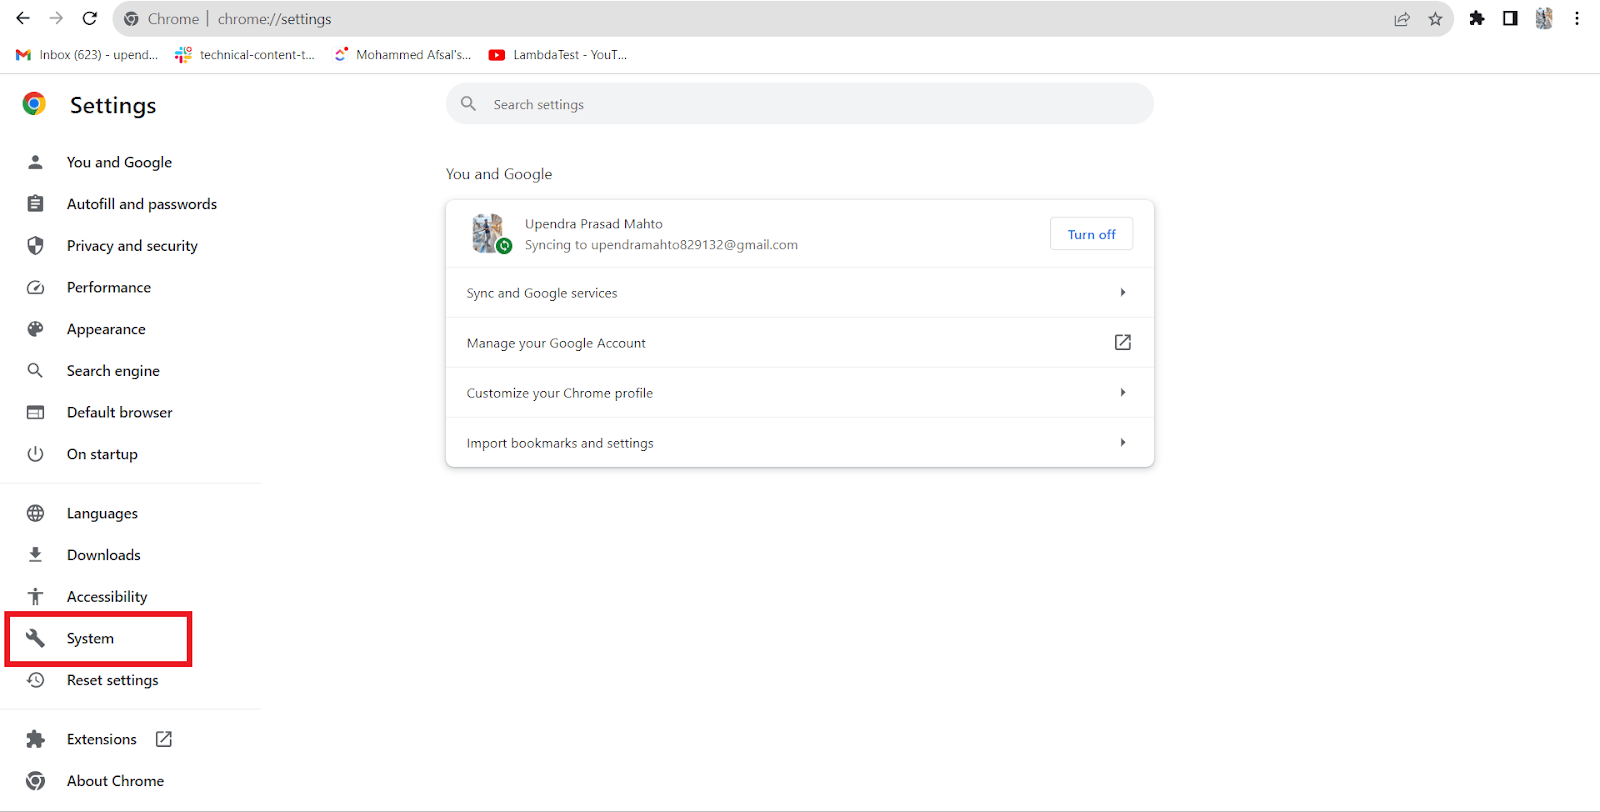Click the power icon for On startup
Image resolution: width=1600 pixels, height=812 pixels.
click(35, 454)
